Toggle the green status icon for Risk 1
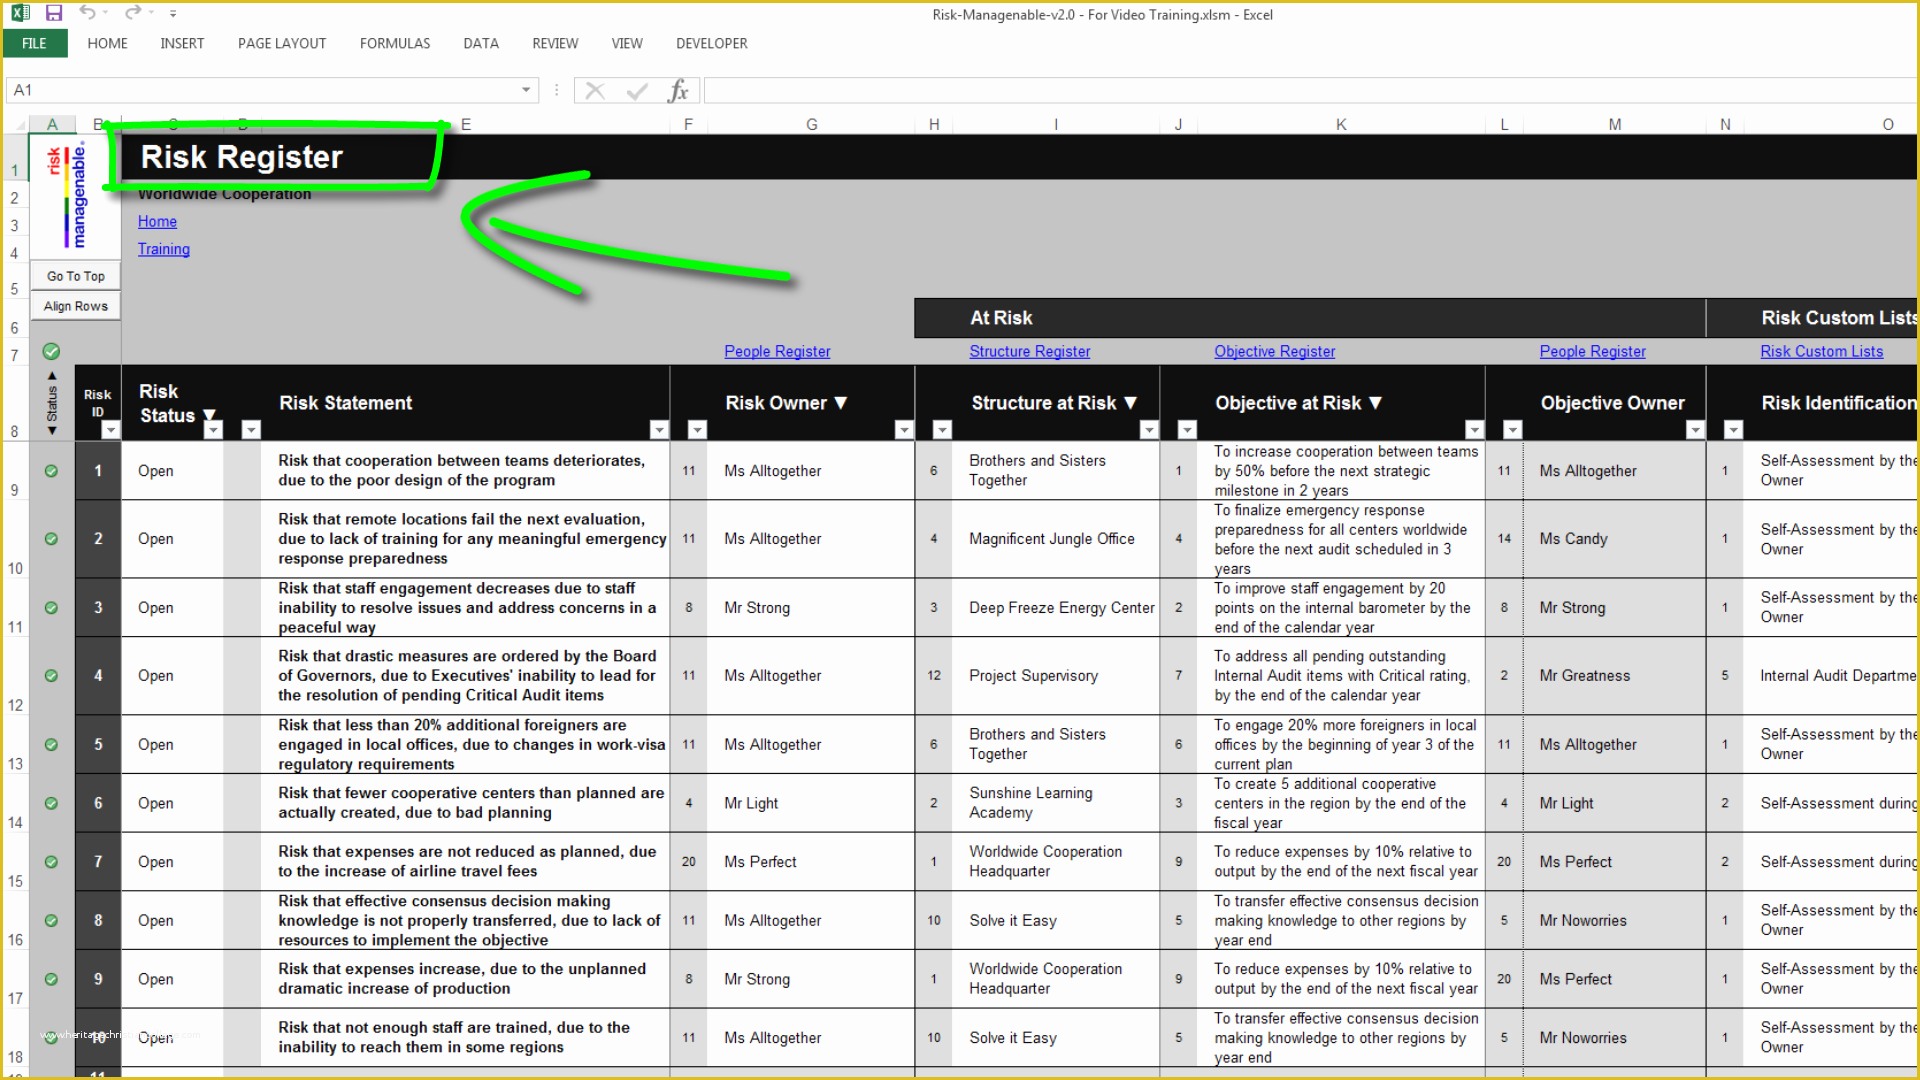The image size is (1920, 1080). (x=51, y=471)
